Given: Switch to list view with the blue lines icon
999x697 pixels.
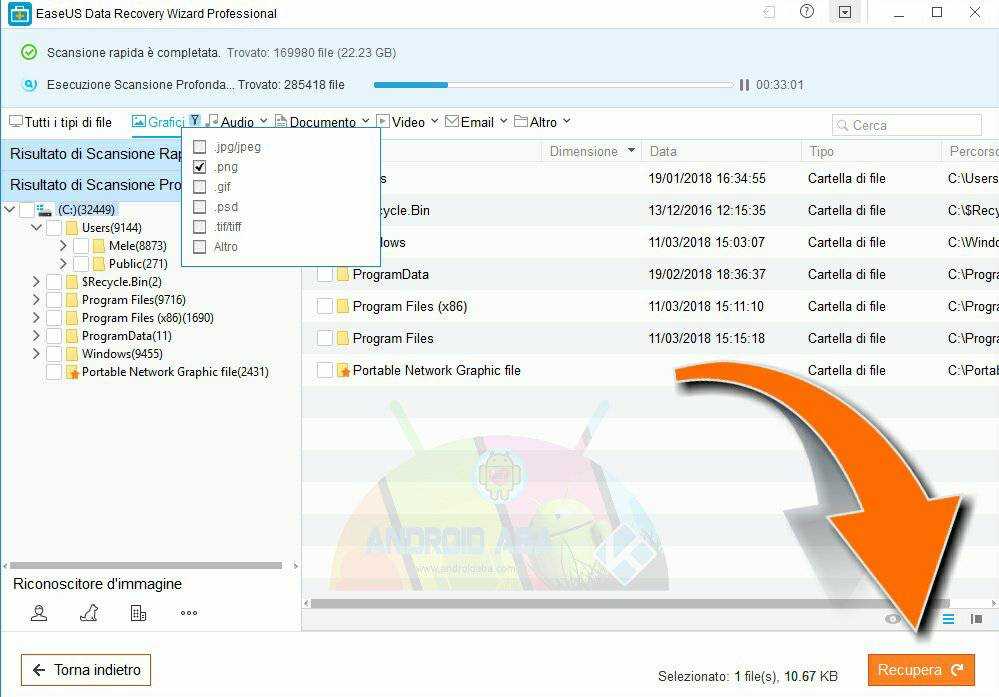Looking at the screenshot, I should [x=949, y=619].
